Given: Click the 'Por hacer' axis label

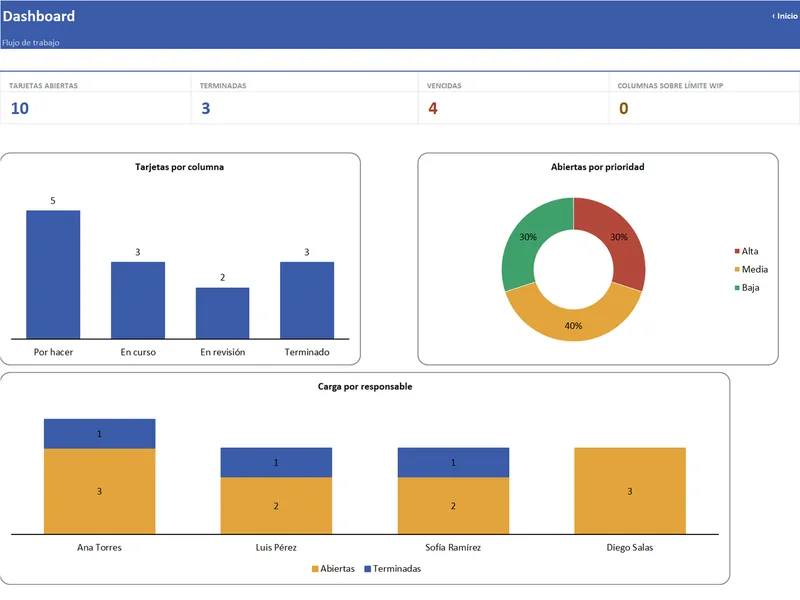Looking at the screenshot, I should click(53, 352).
